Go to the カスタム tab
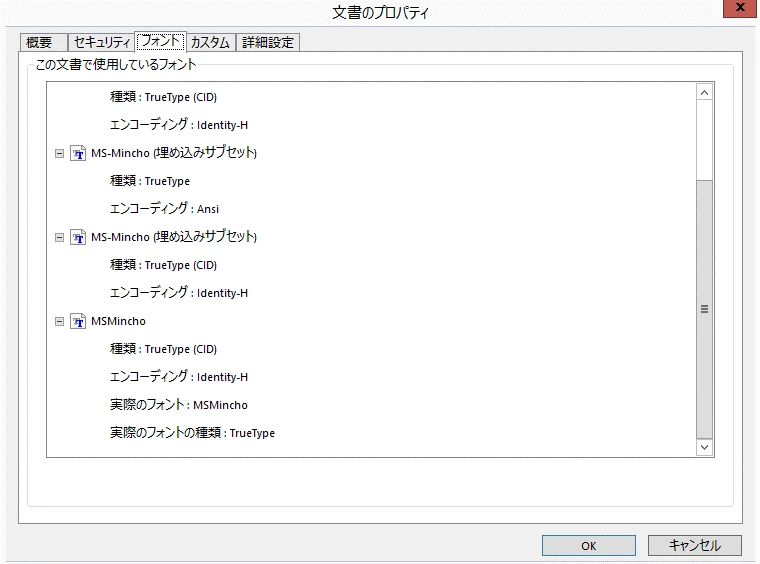Screen dimensions: 760x564 [x=211, y=43]
